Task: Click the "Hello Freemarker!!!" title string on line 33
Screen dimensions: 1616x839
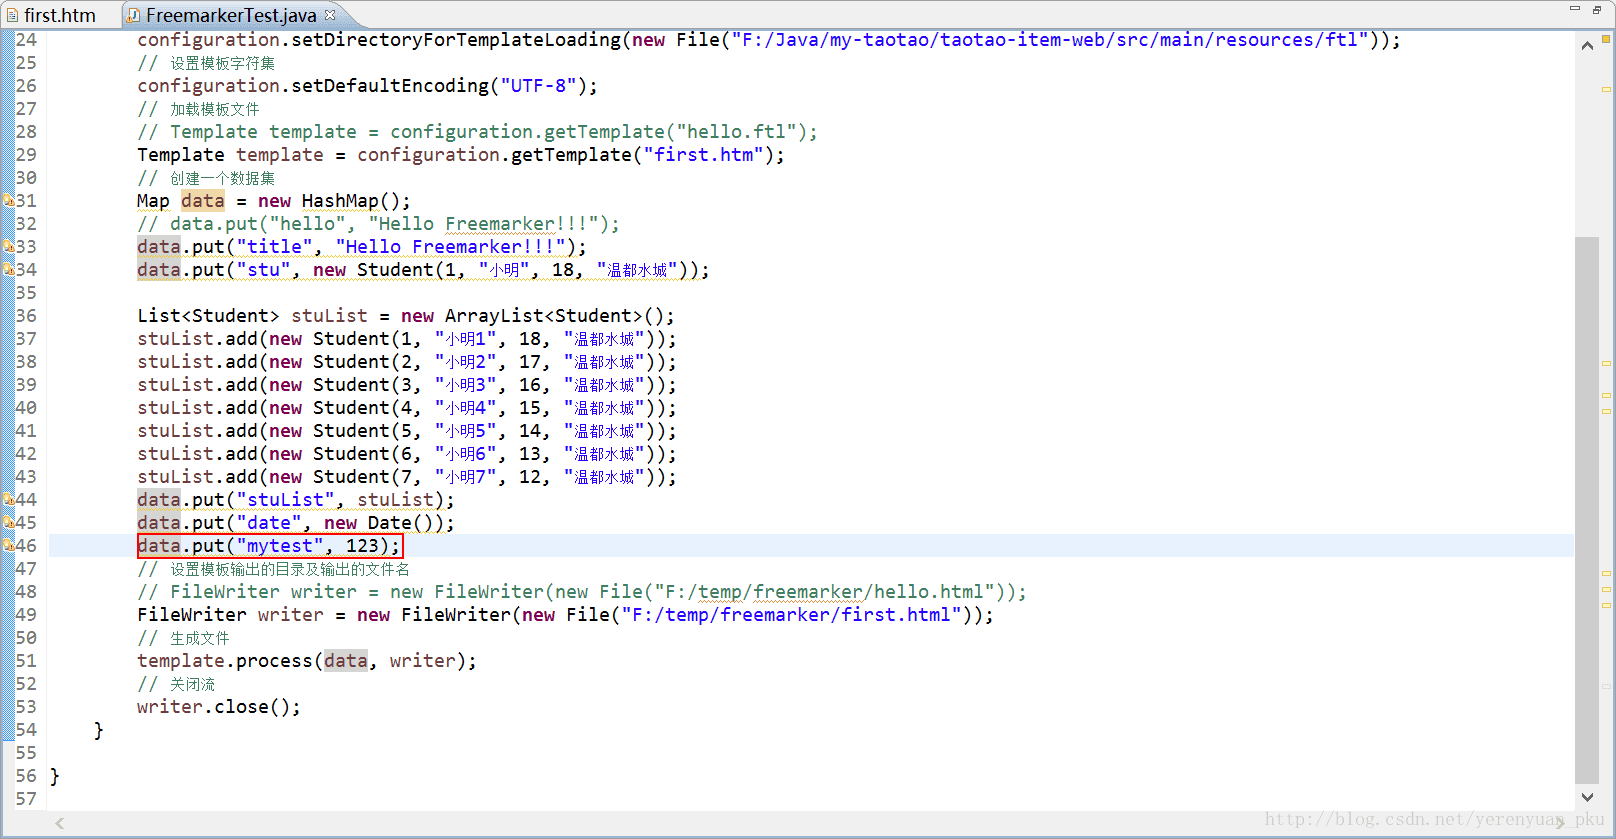Action: click(451, 247)
